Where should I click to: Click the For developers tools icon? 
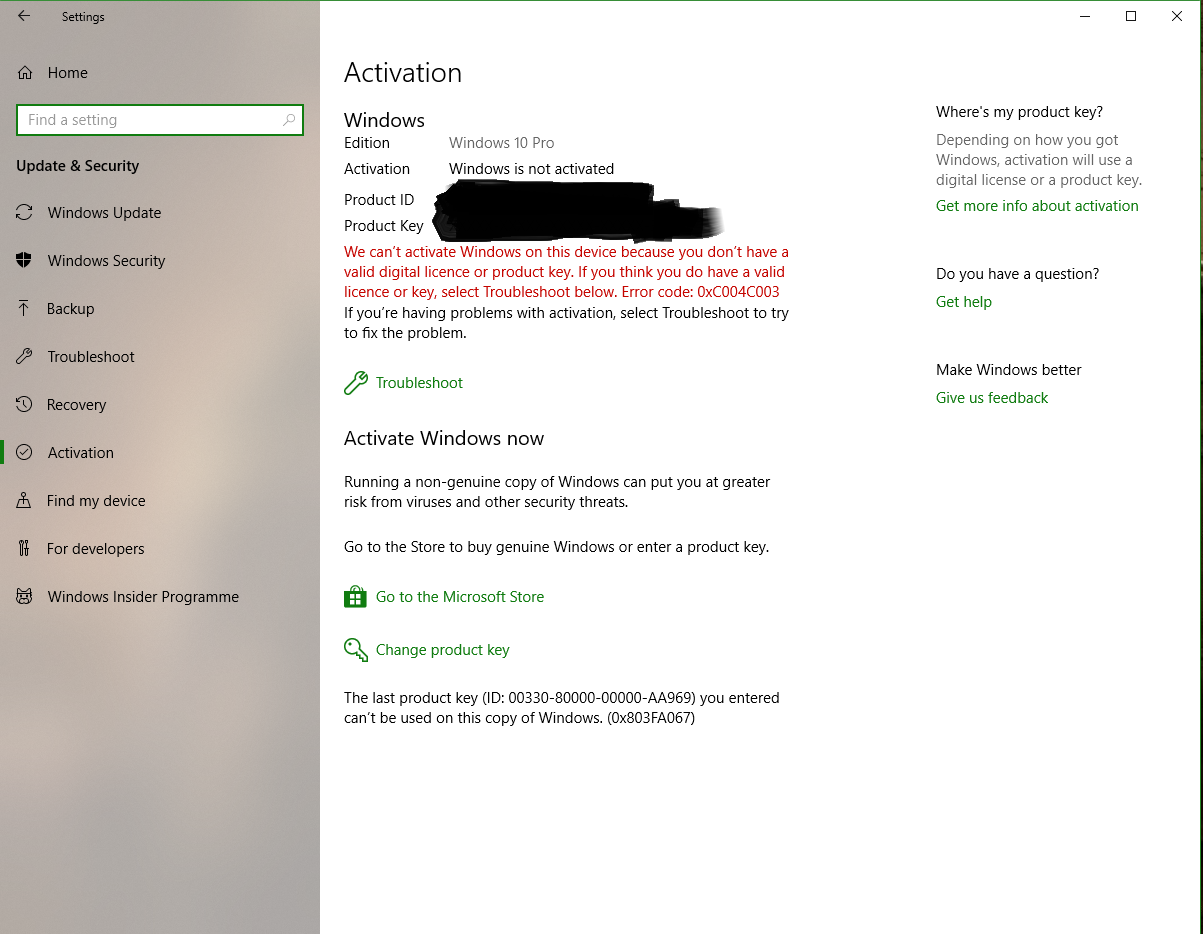click(24, 548)
